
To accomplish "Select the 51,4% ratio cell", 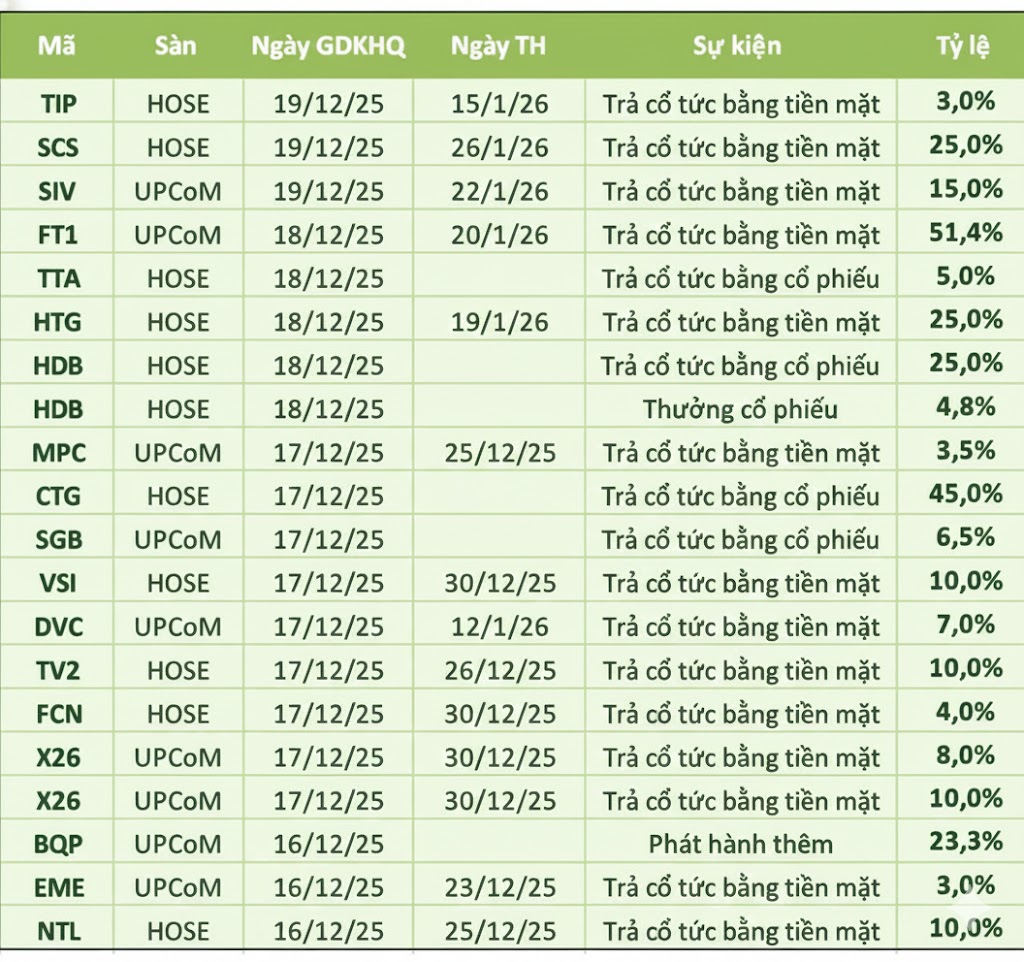I will pyautogui.click(x=965, y=233).
